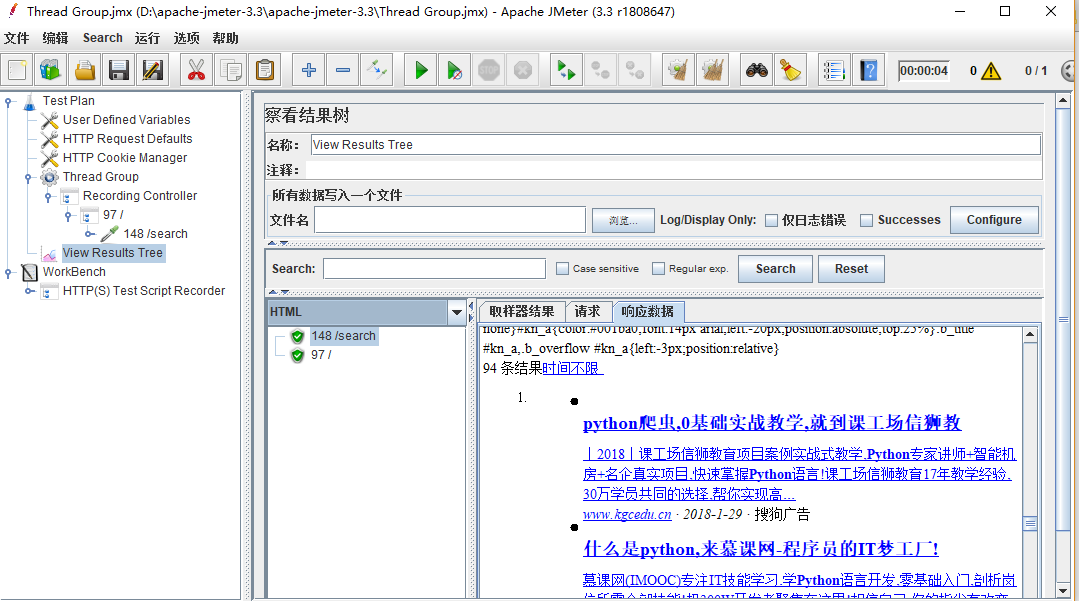Toggle the 148 /search node handle

coord(89,234)
